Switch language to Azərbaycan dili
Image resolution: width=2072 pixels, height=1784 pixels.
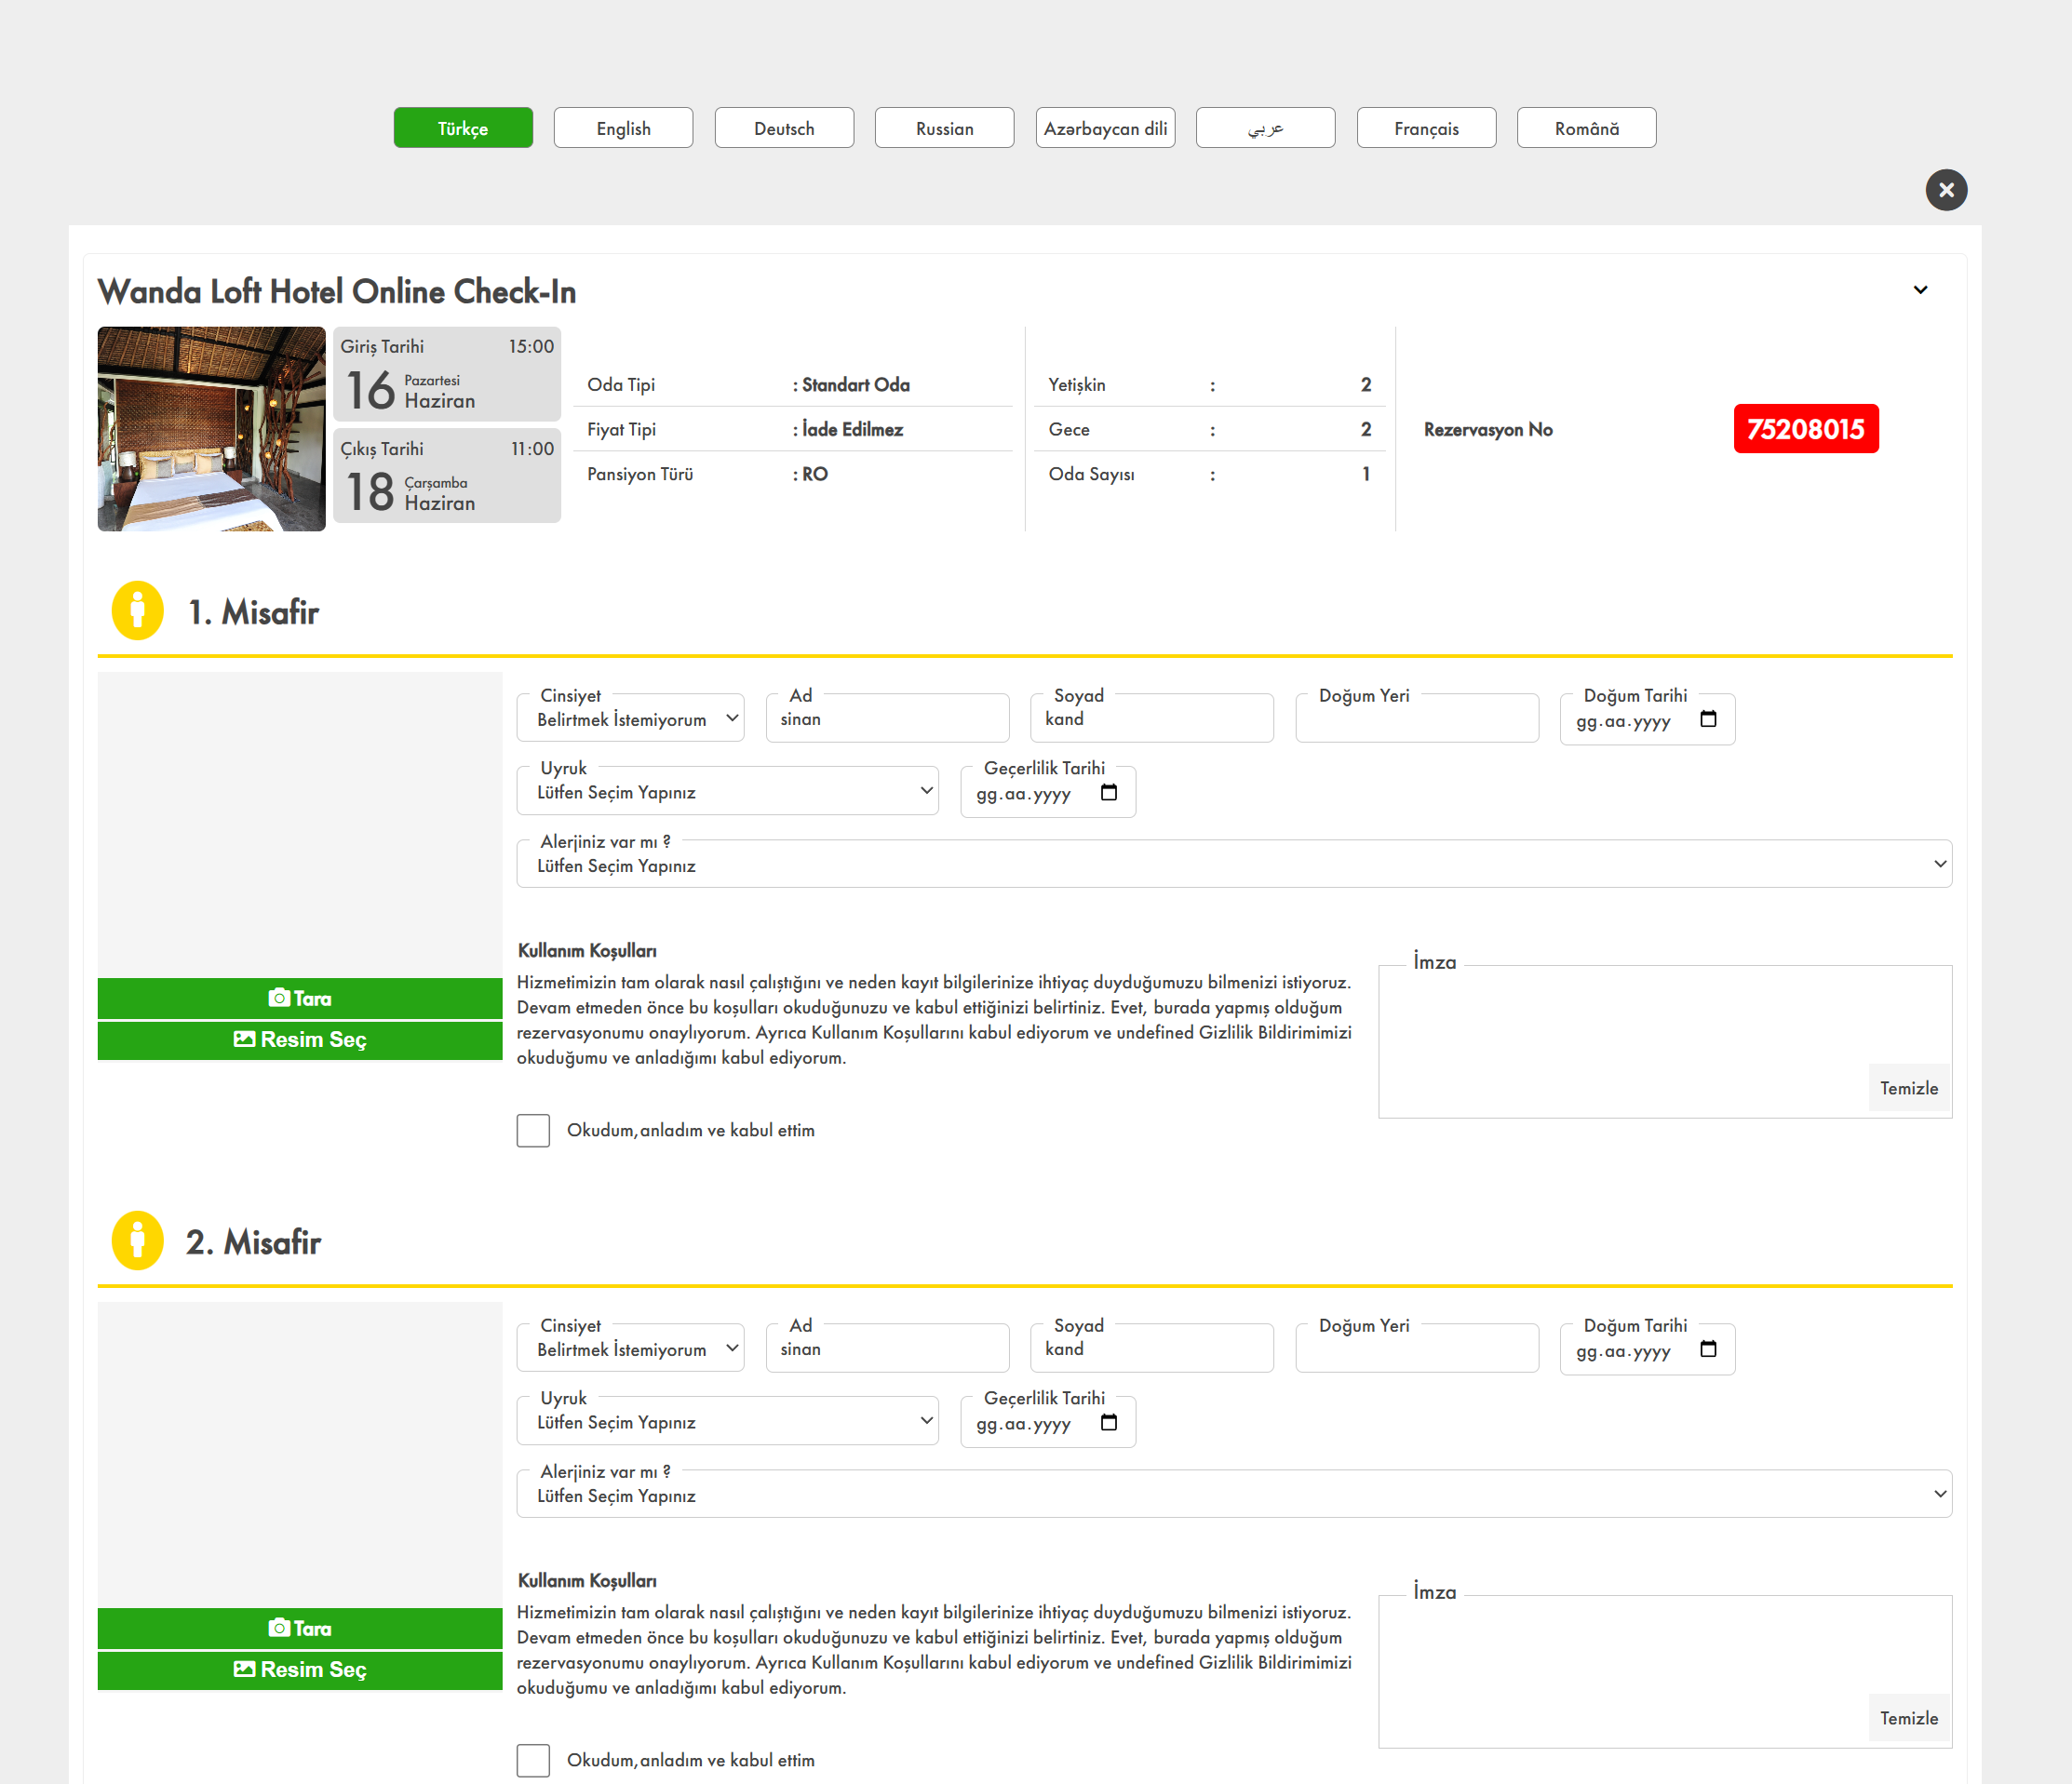point(1105,128)
